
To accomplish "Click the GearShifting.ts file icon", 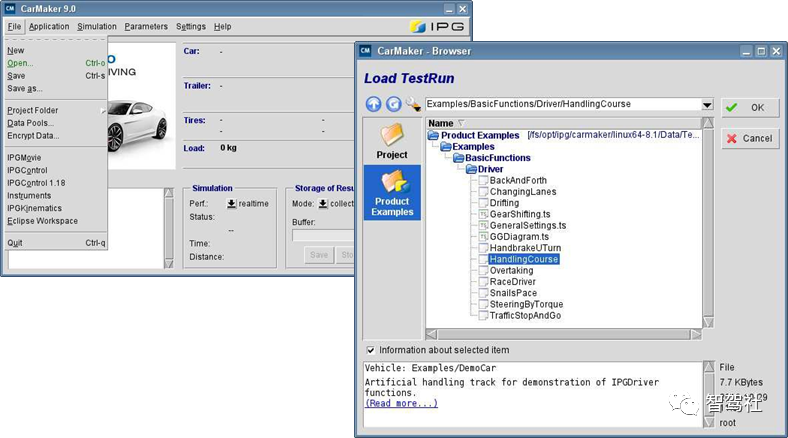I will click(483, 214).
